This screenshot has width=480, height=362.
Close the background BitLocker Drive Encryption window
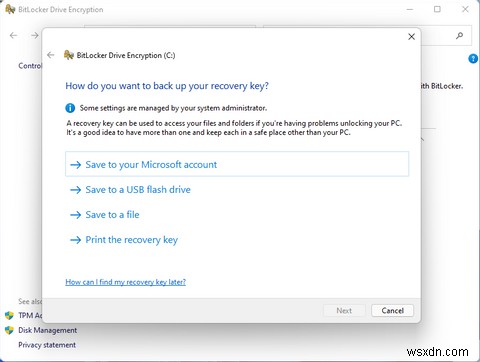(465, 9)
